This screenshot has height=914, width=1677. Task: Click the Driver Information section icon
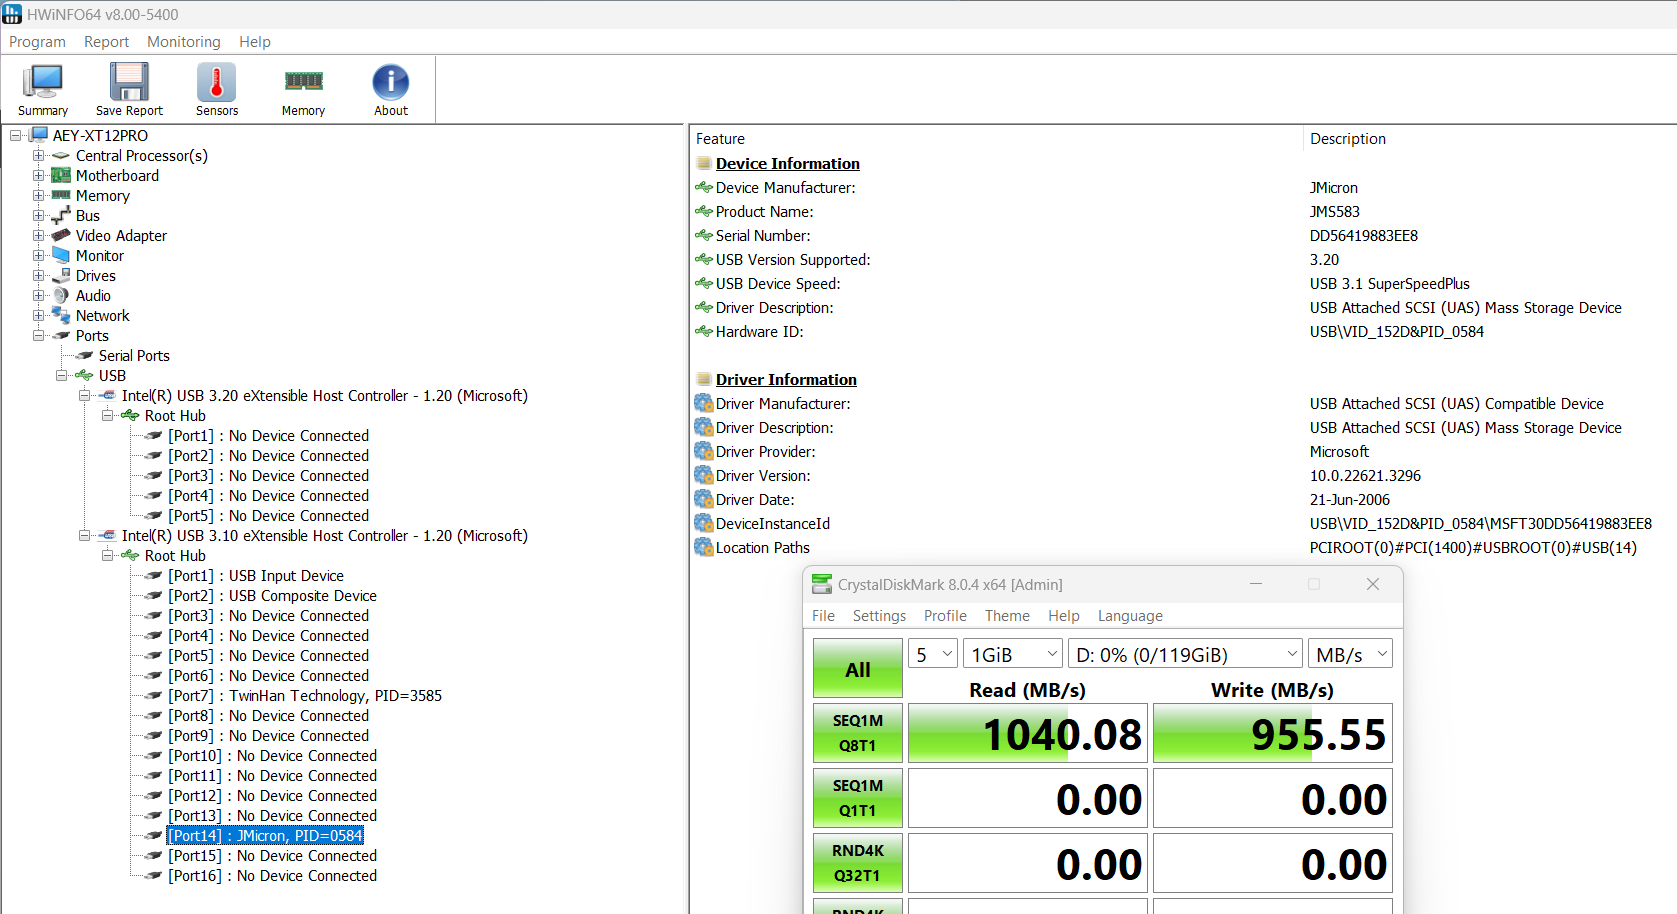(704, 380)
